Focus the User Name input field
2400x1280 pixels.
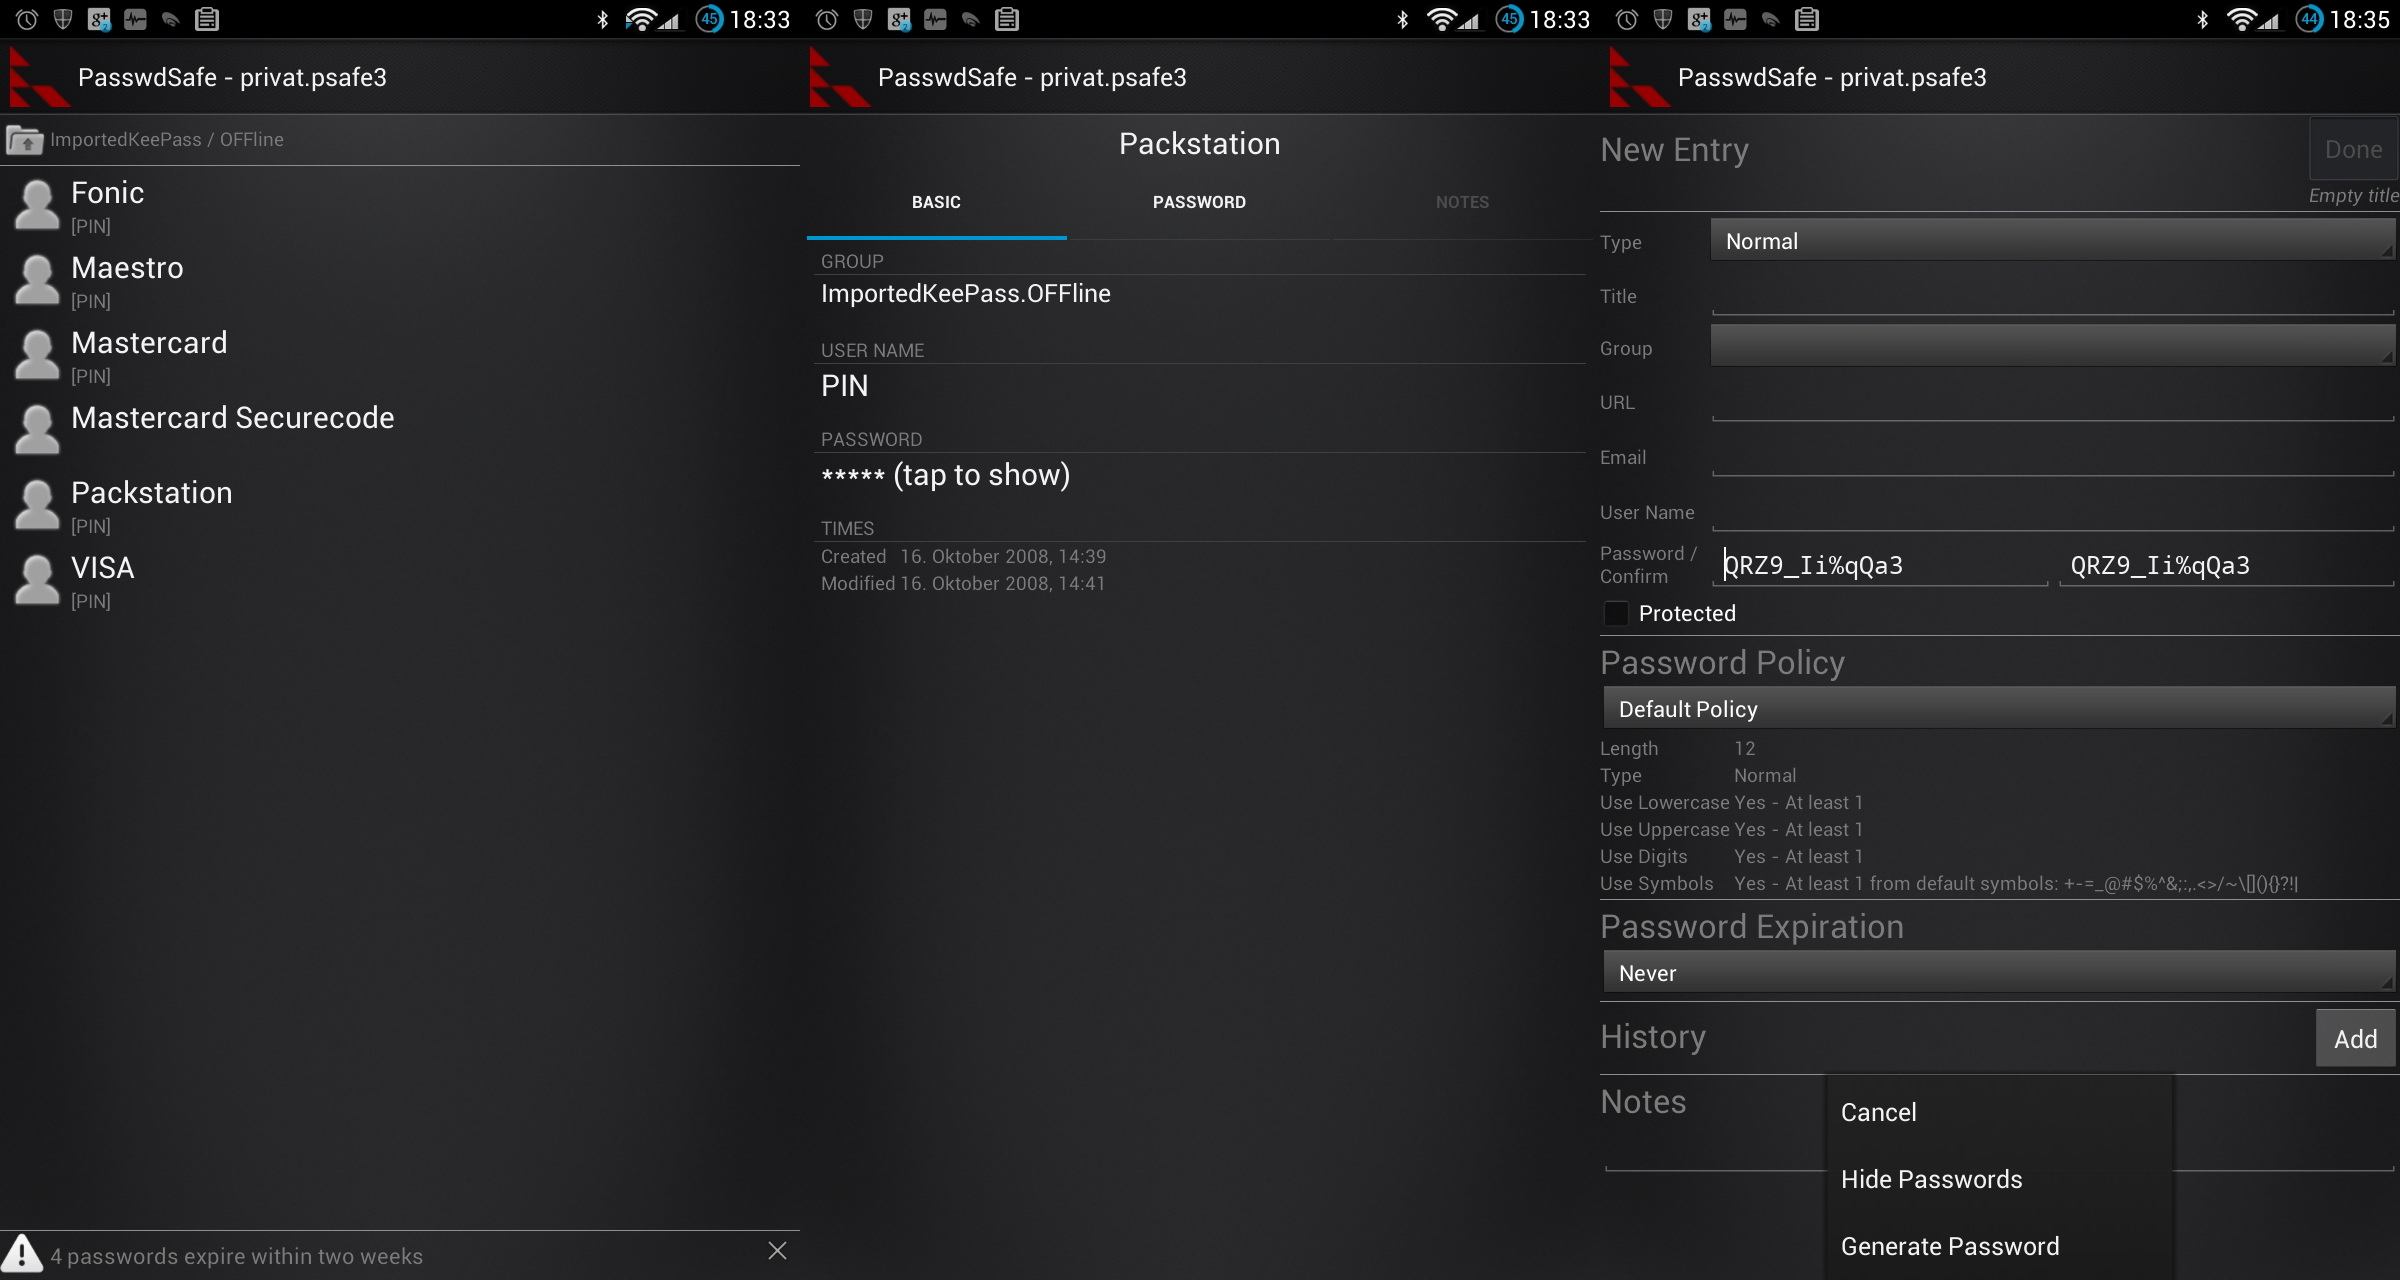pyautogui.click(x=2053, y=512)
